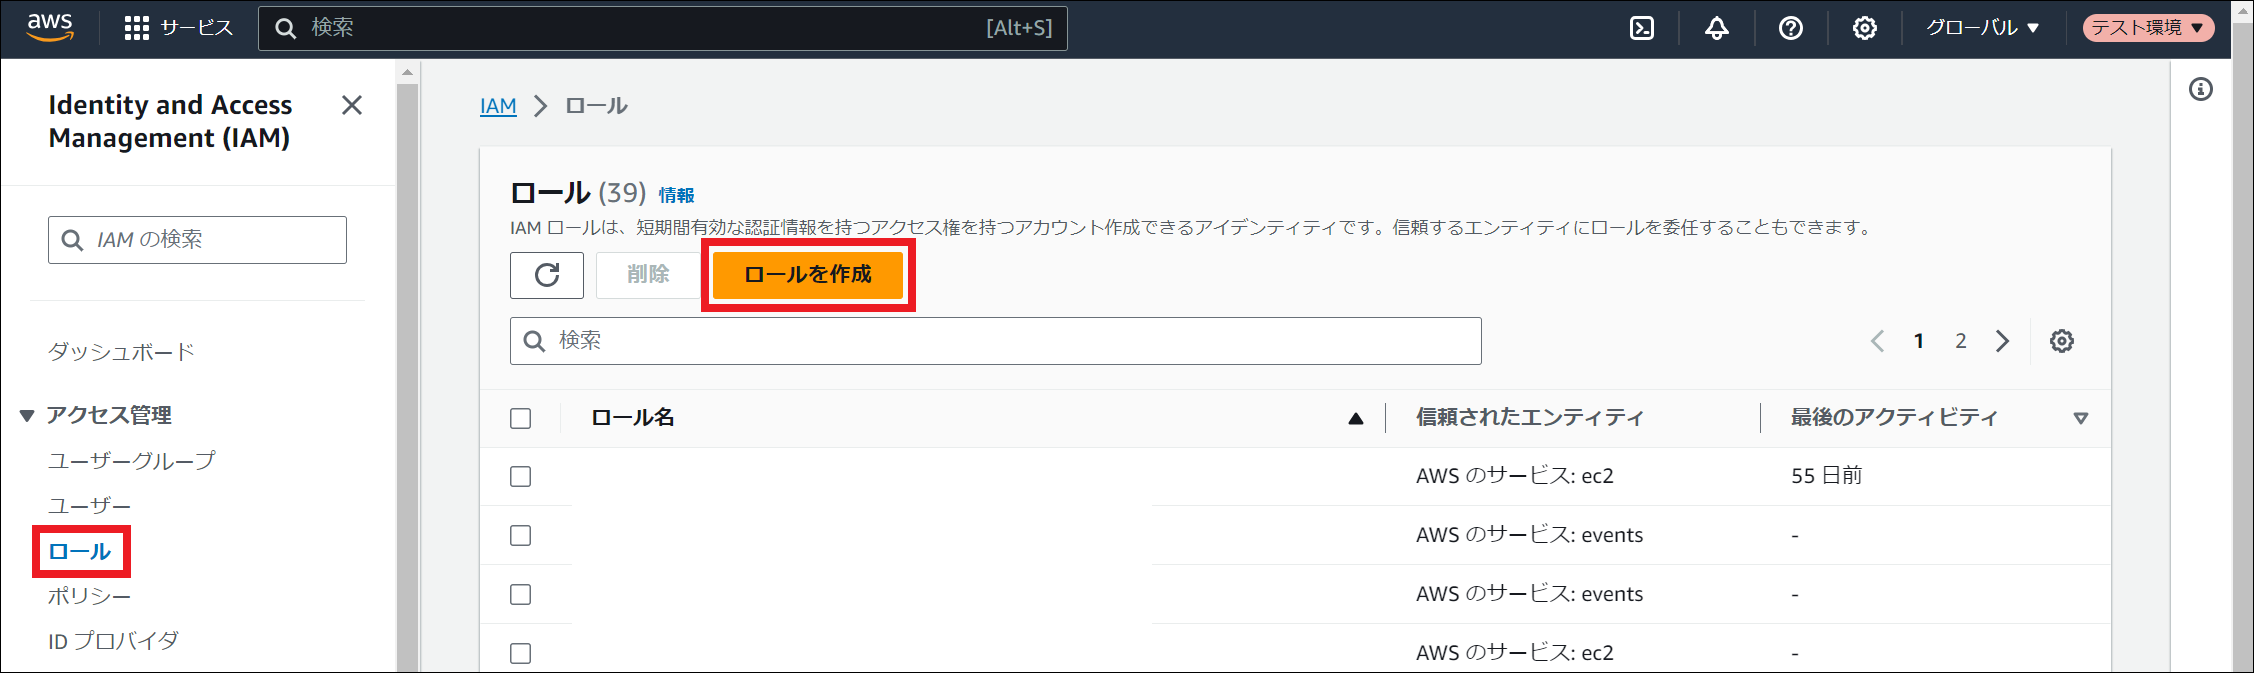Open the table preferences gear
The image size is (2254, 673).
point(2061,341)
